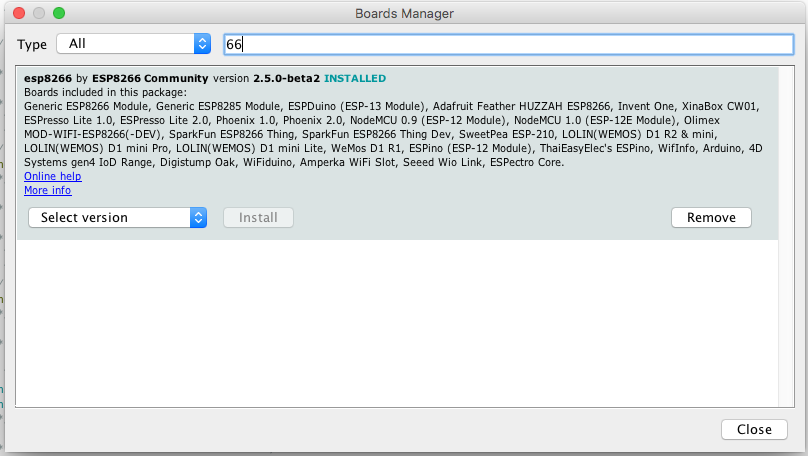Close the Boards Manager with Close button
The width and height of the screenshot is (808, 456).
[754, 429]
